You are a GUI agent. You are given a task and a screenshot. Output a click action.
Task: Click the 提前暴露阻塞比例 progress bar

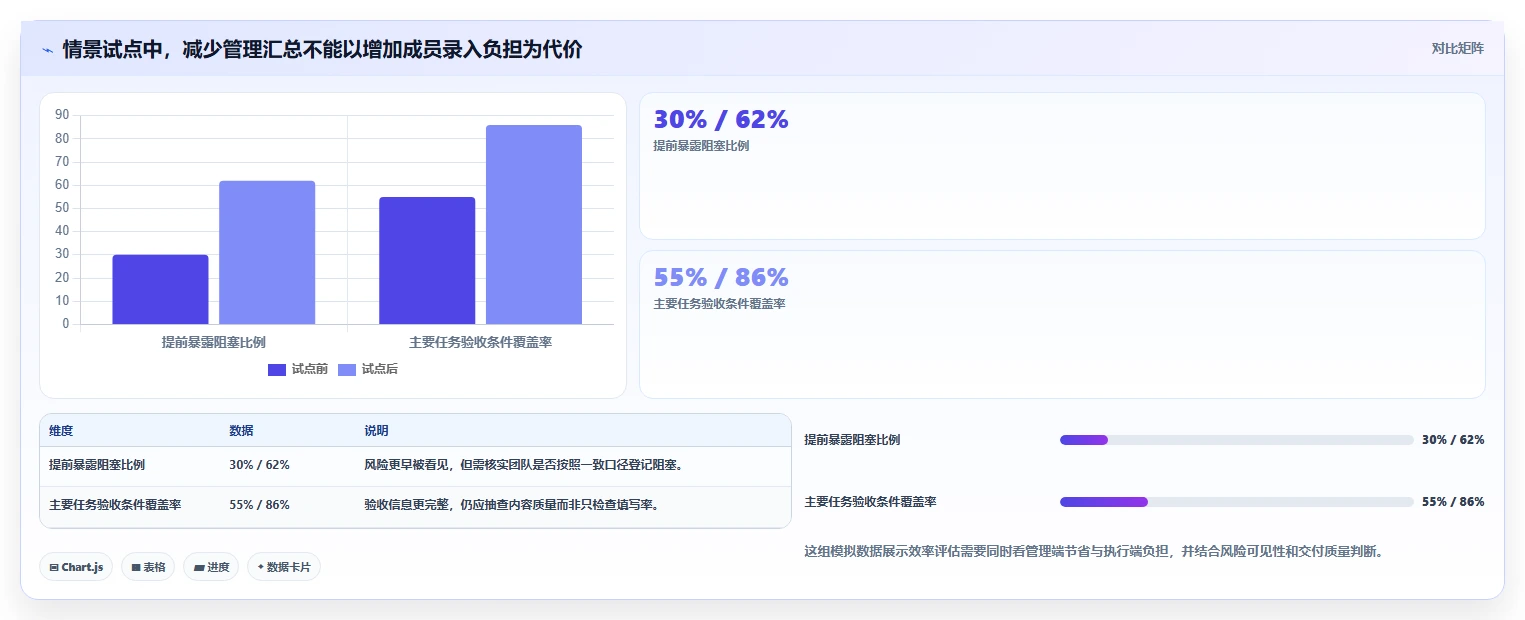(1237, 440)
